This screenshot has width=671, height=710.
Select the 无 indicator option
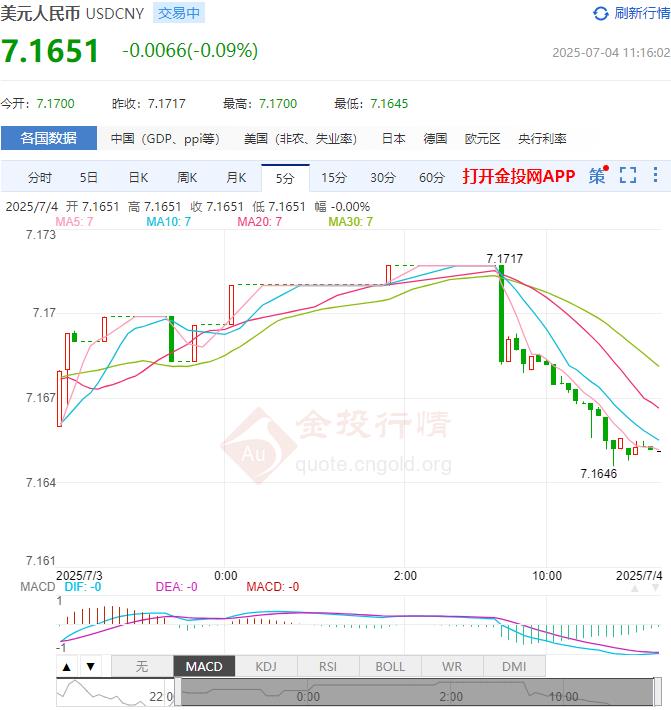point(142,667)
